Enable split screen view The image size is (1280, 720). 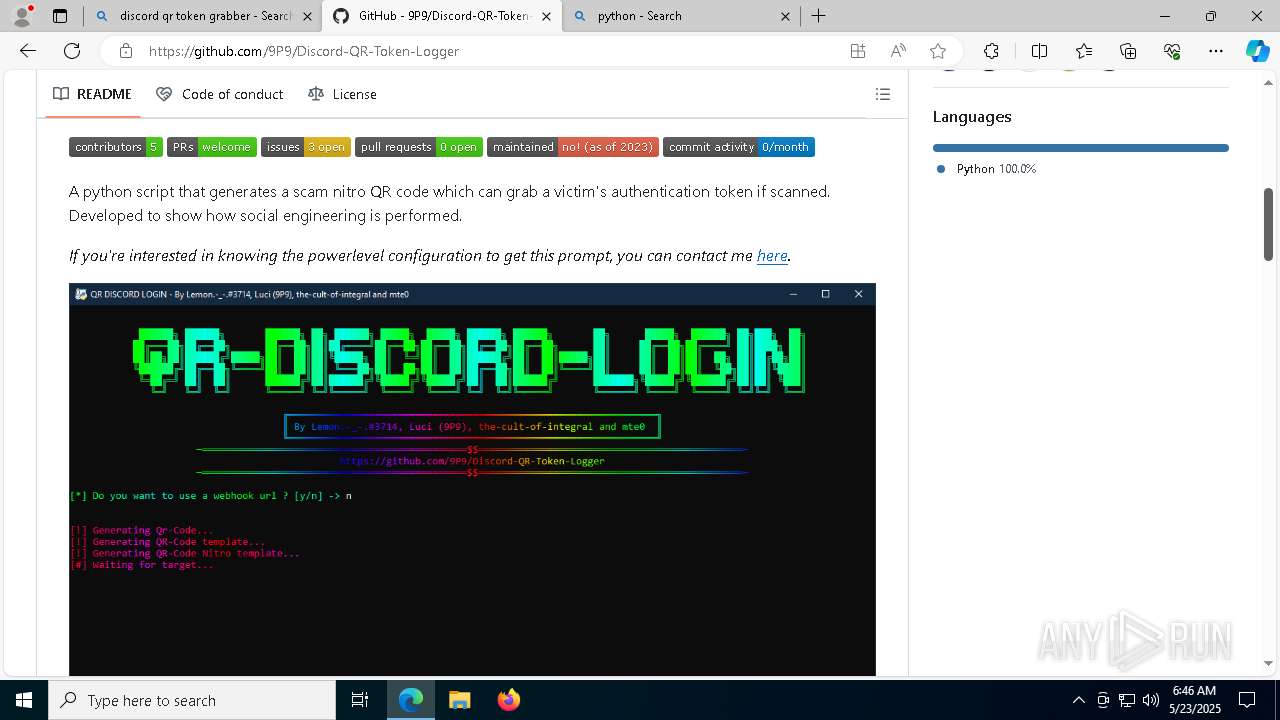(1039, 51)
